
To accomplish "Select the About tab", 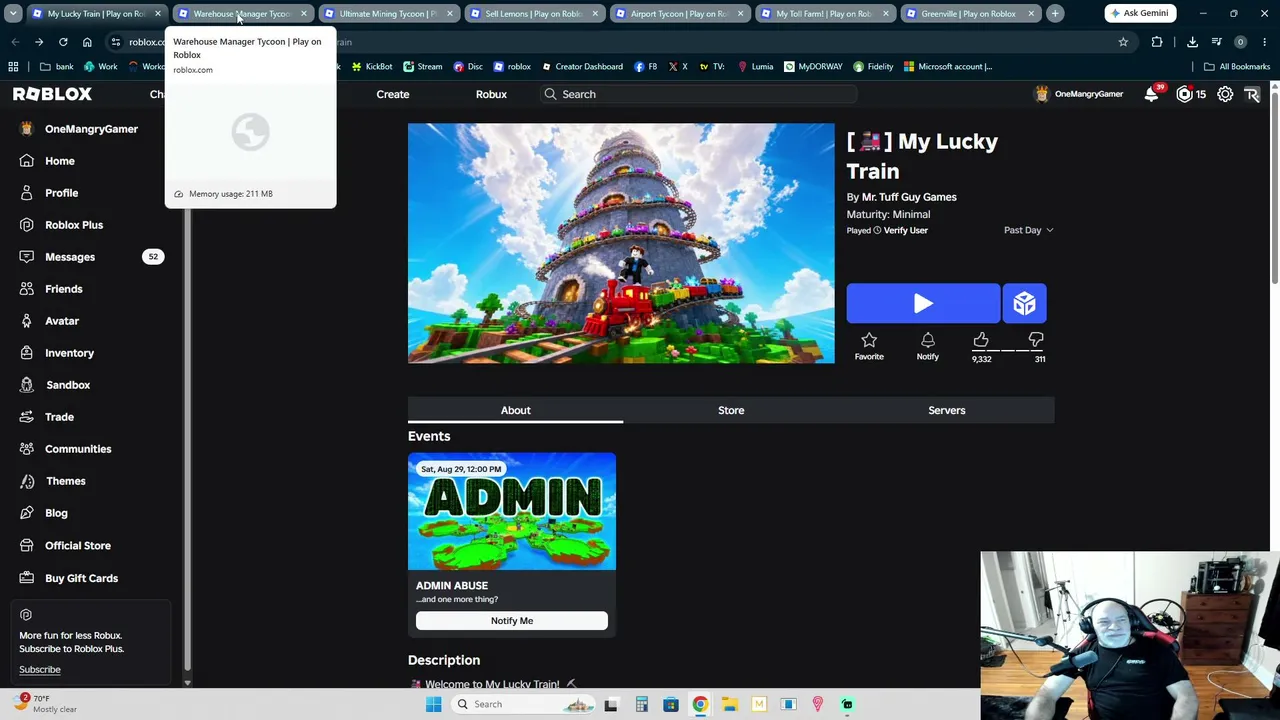I will [x=515, y=410].
